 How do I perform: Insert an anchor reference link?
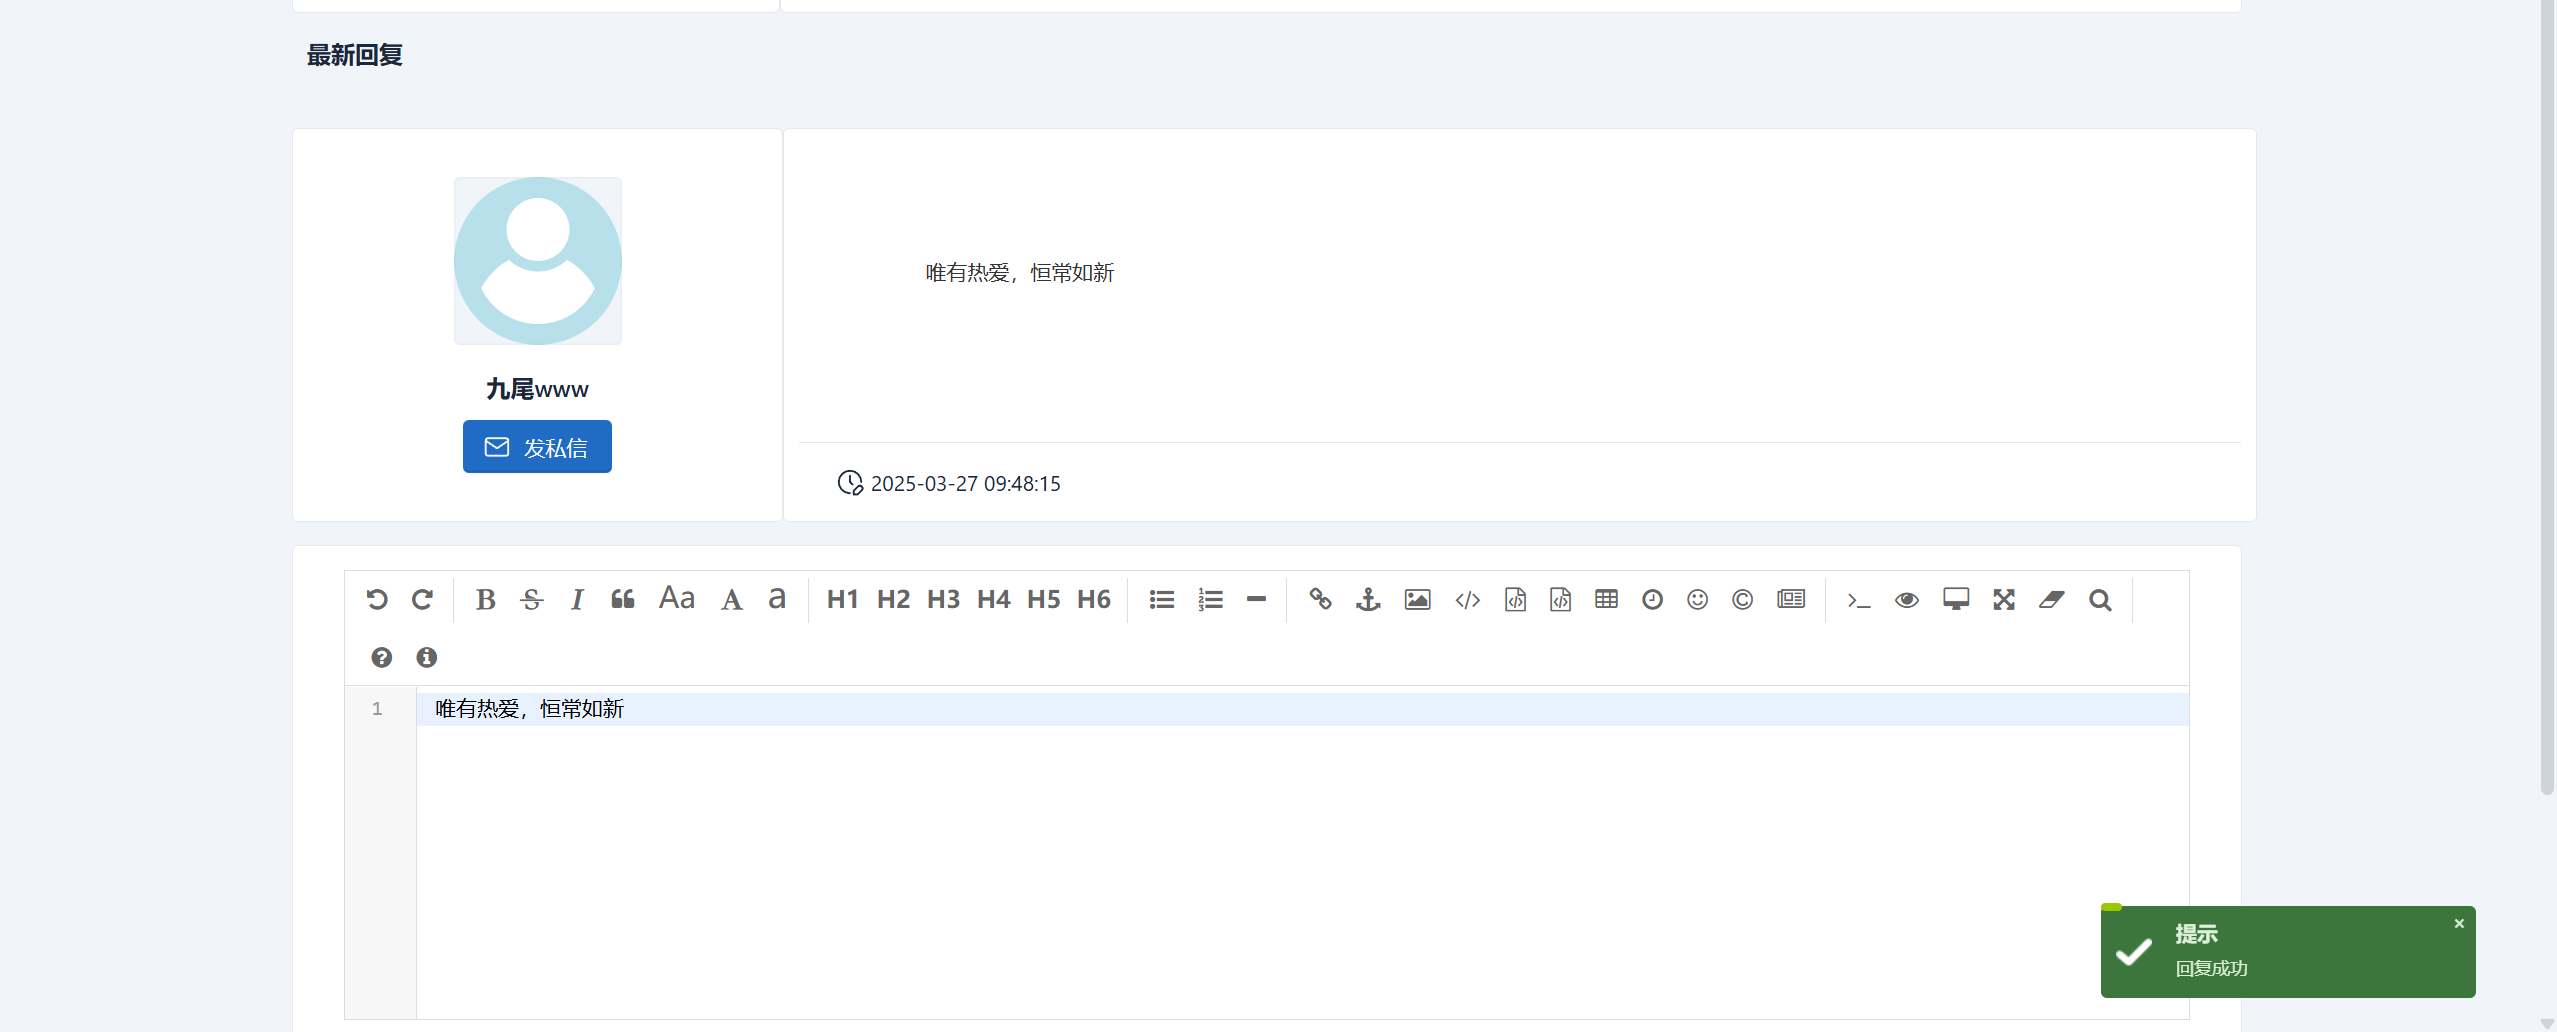coord(1368,599)
